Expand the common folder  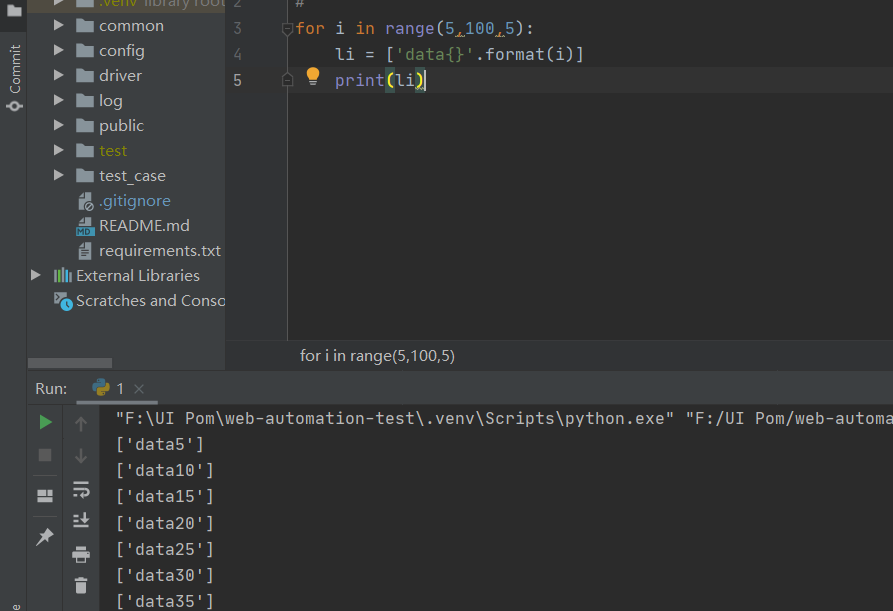pyautogui.click(x=59, y=25)
